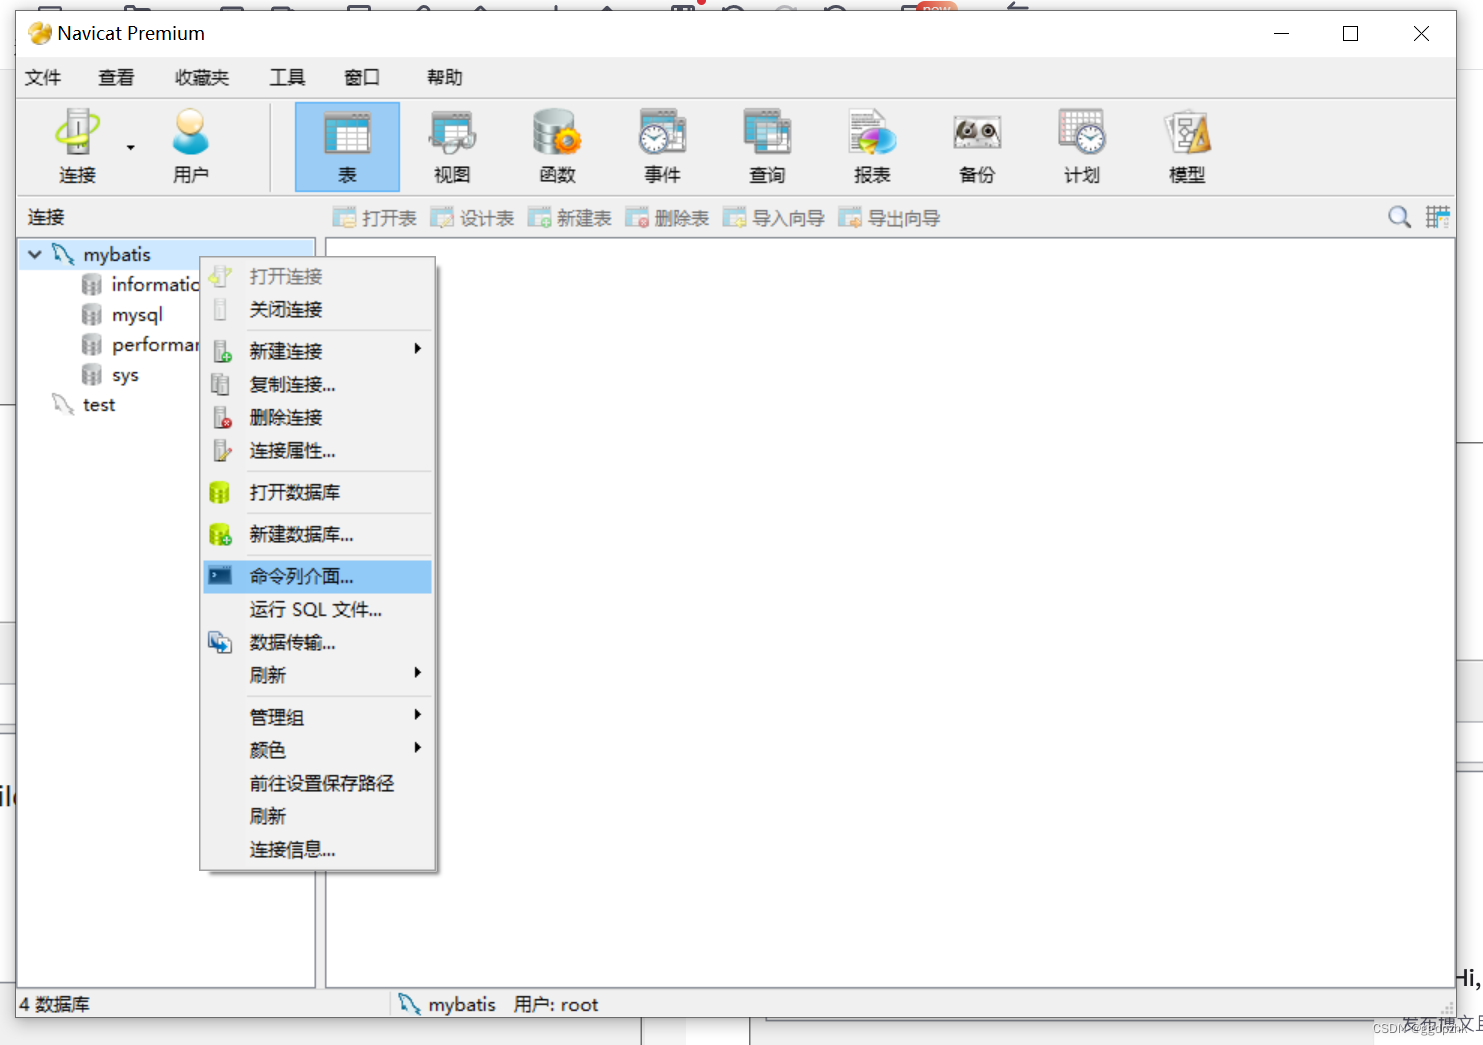1483x1045 pixels.
Task: Click 新建表 in the object toolbar
Action: (x=570, y=218)
